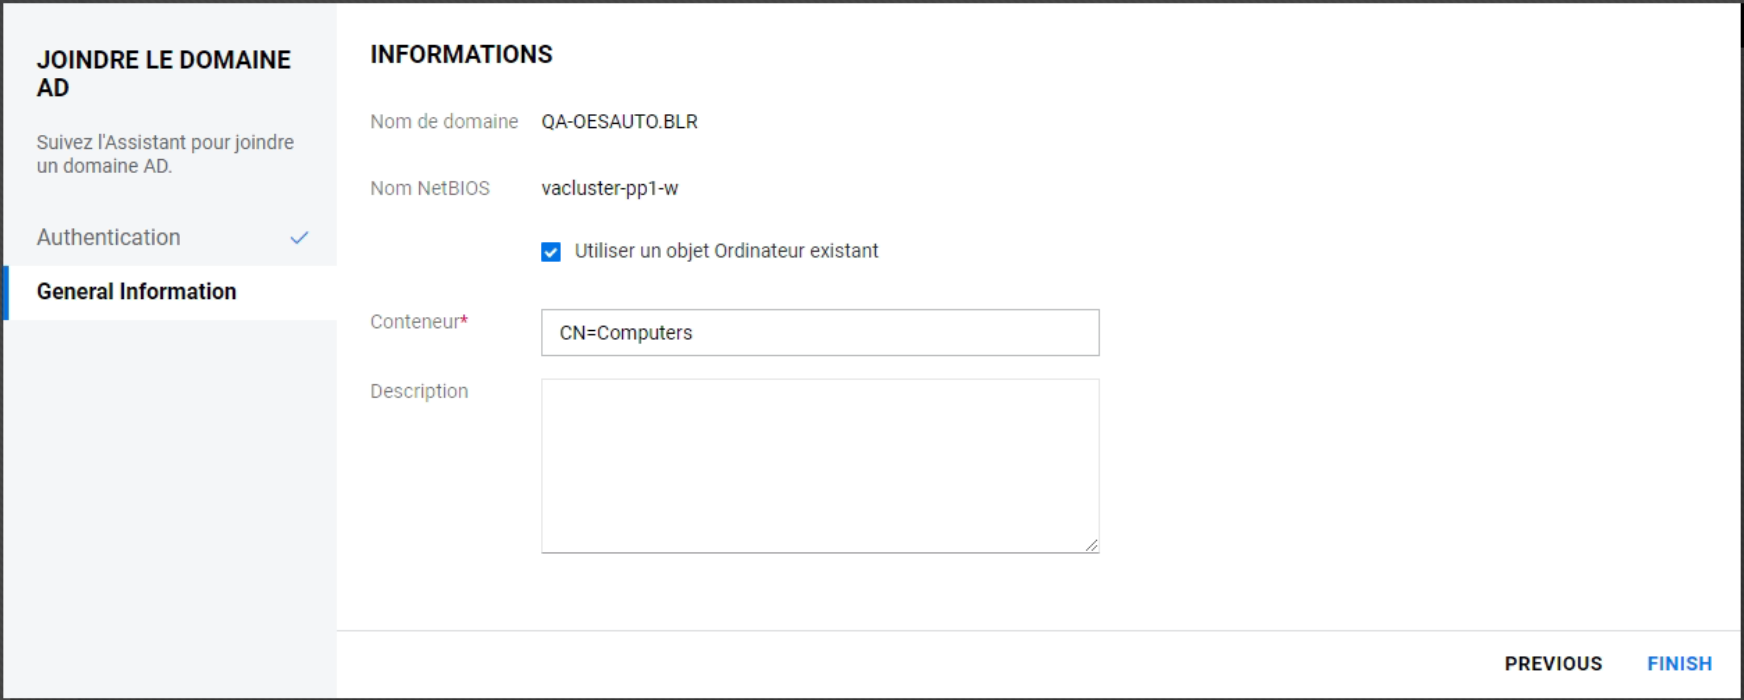Uncheck the existing Ordinateur object checkbox
1744x700 pixels.
pyautogui.click(x=551, y=252)
